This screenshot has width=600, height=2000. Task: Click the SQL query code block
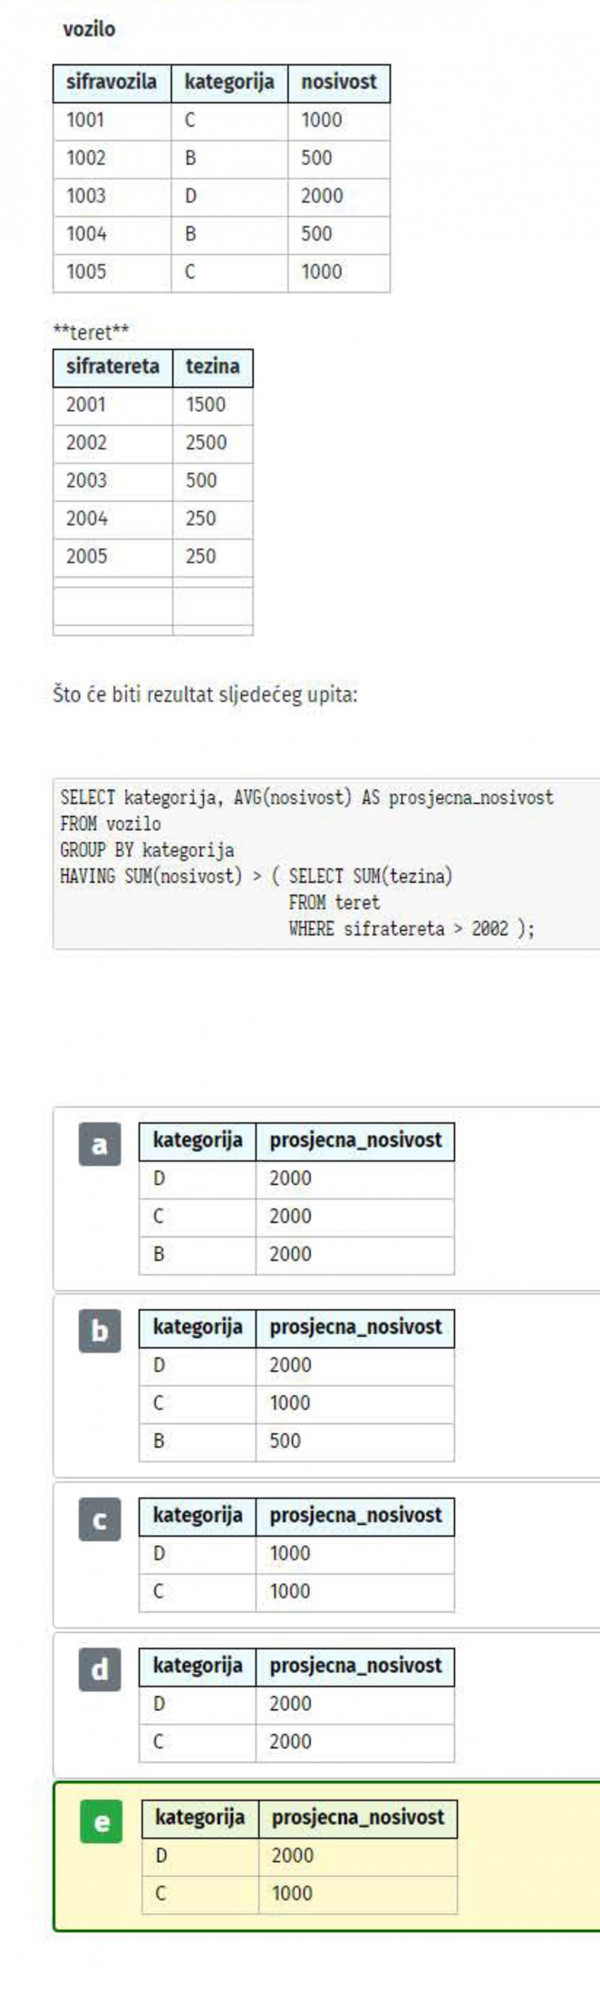pos(326,863)
